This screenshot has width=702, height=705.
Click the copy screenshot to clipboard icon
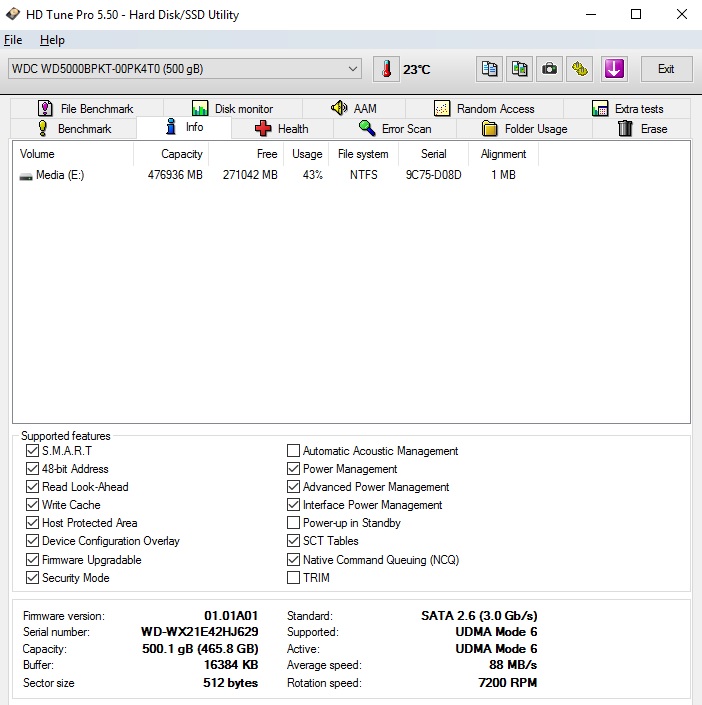point(519,69)
